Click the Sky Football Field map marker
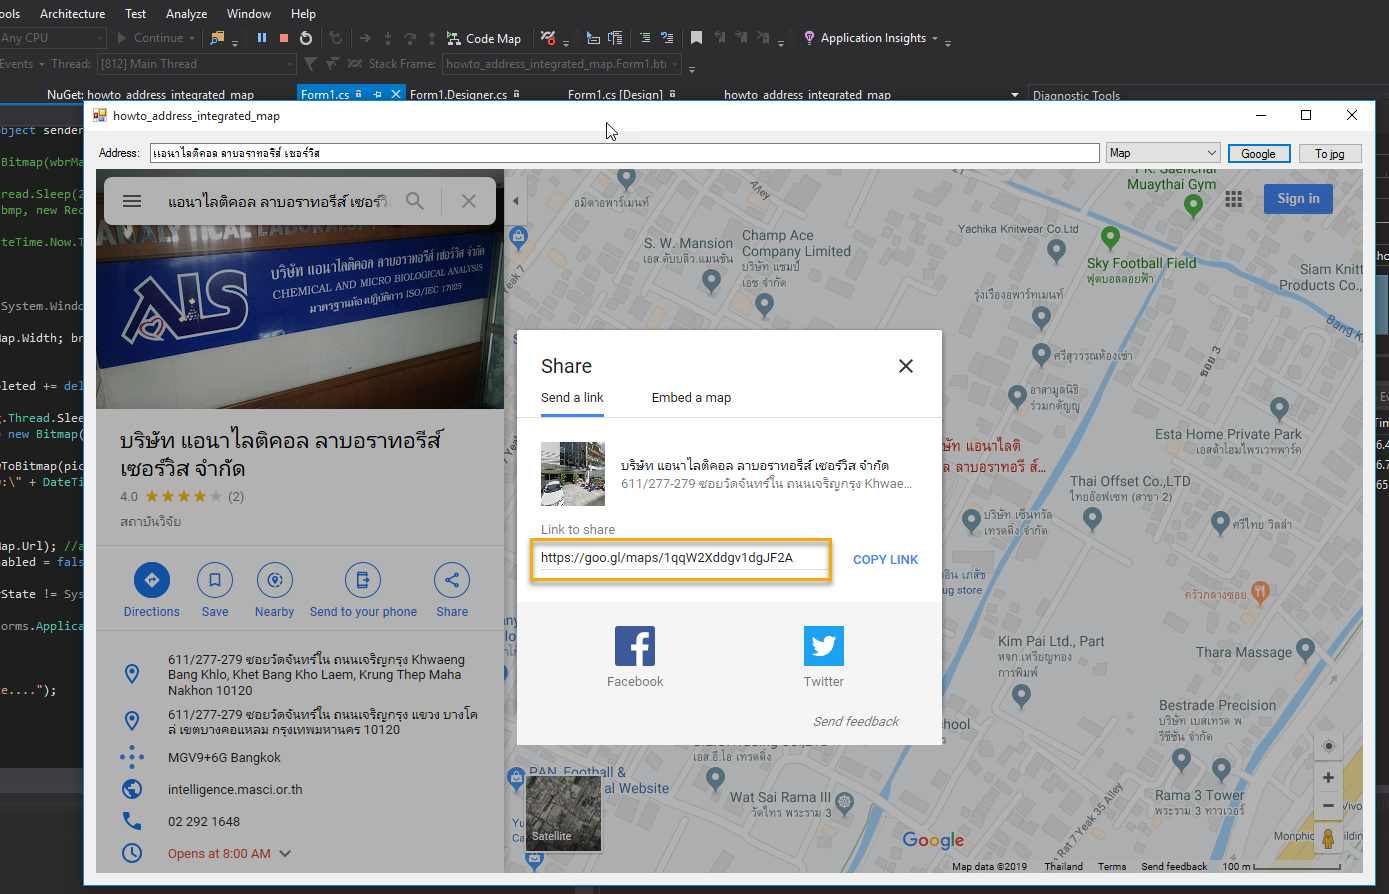Viewport: 1389px width, 894px height. pyautogui.click(x=1110, y=239)
